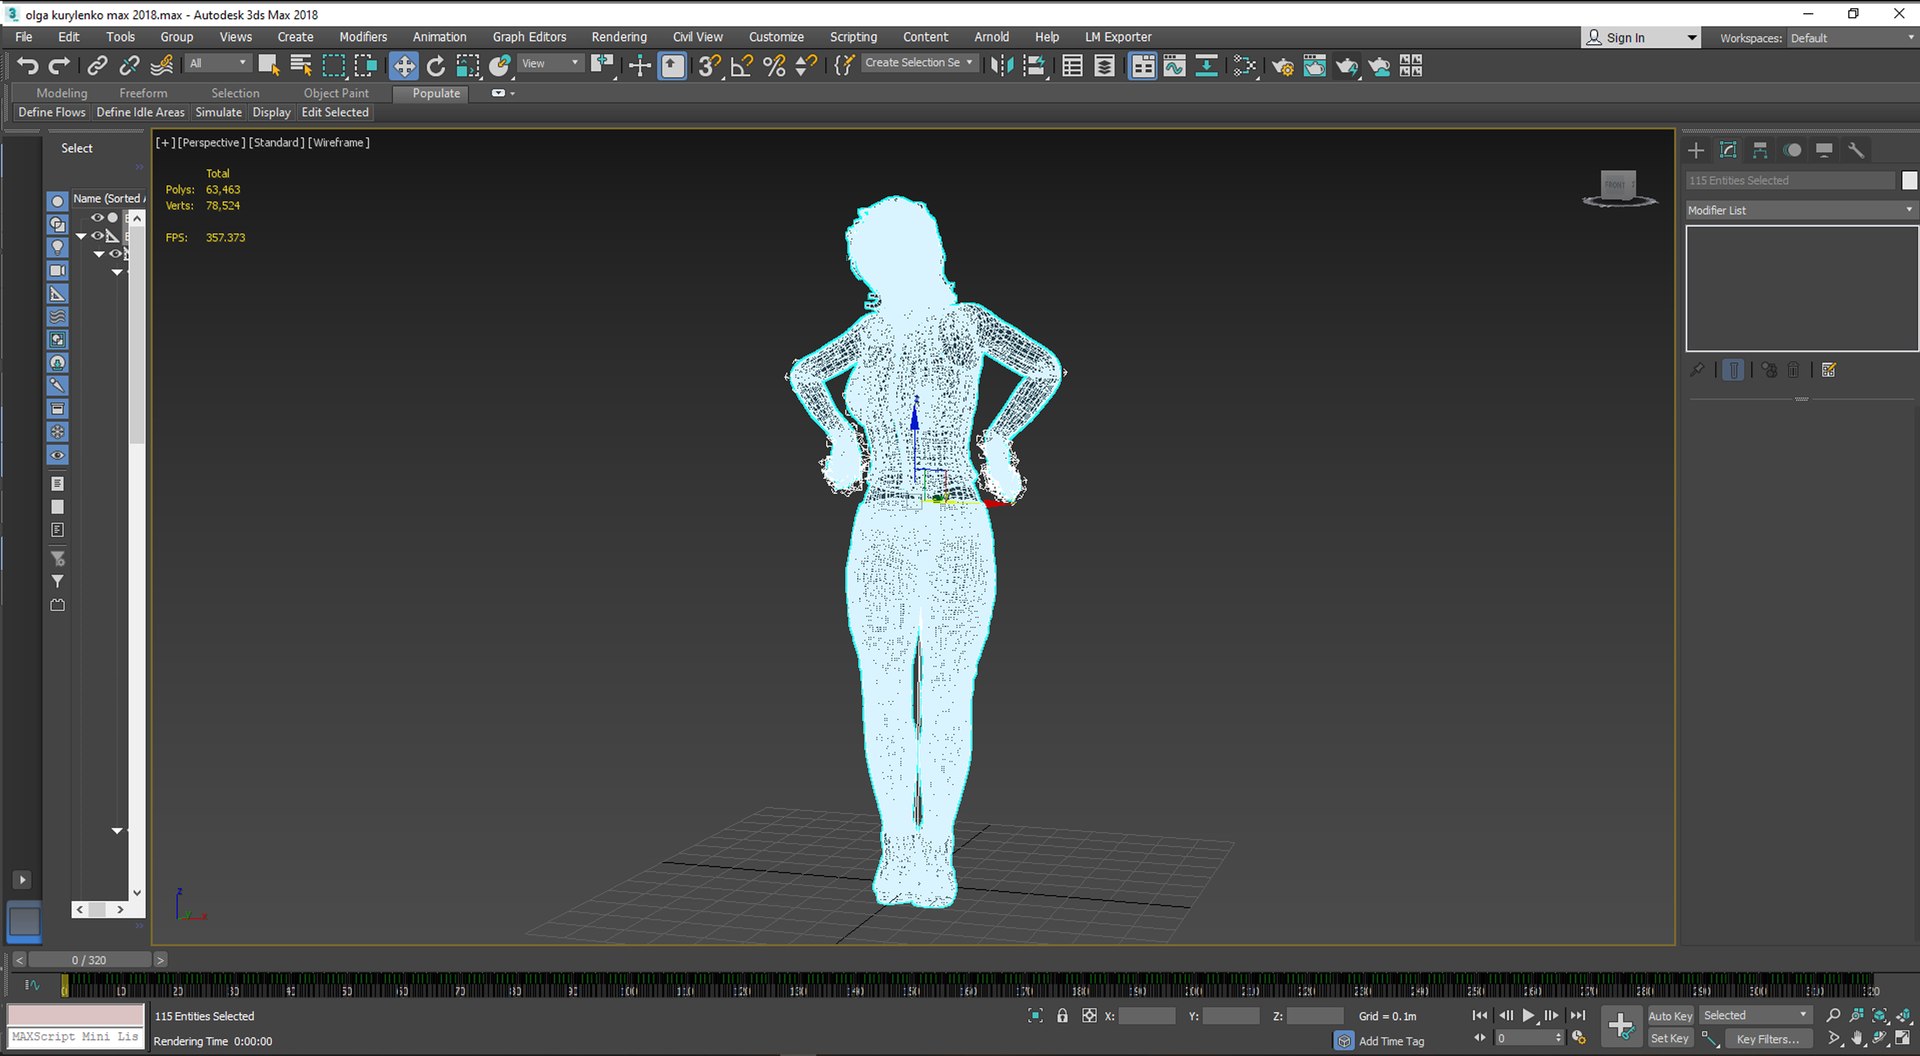Activate Select and Scale tool
Screen dimensions: 1920x1056
(468, 66)
